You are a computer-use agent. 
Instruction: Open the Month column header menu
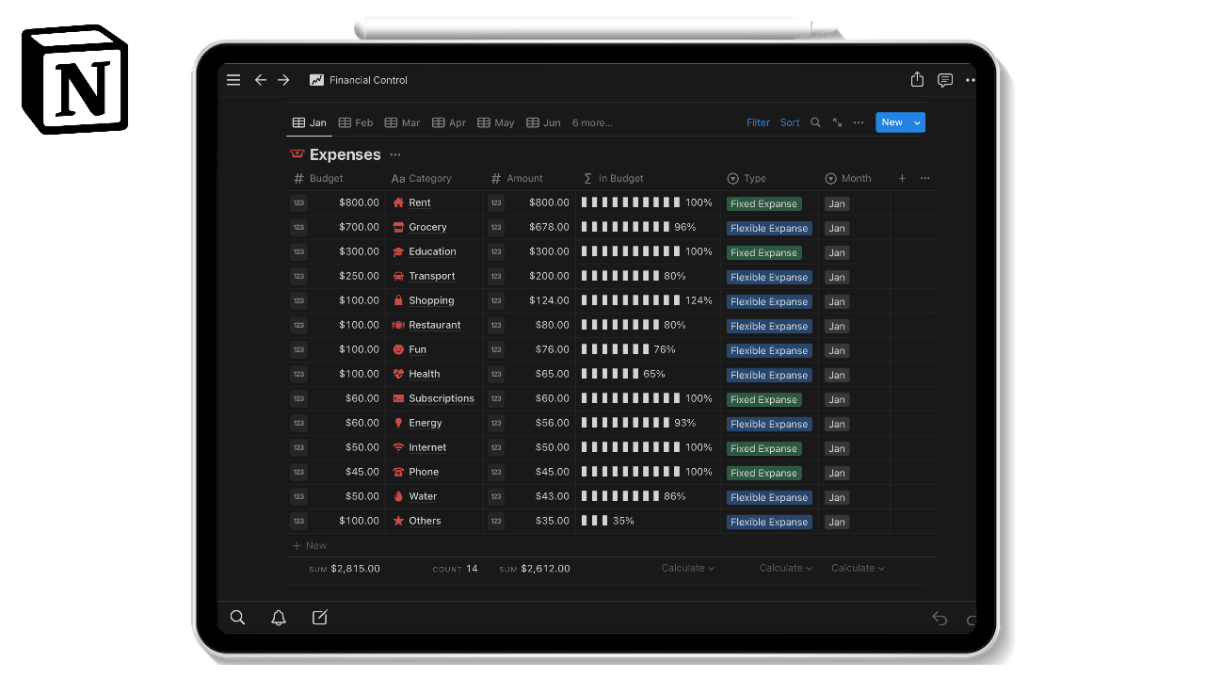click(x=849, y=178)
